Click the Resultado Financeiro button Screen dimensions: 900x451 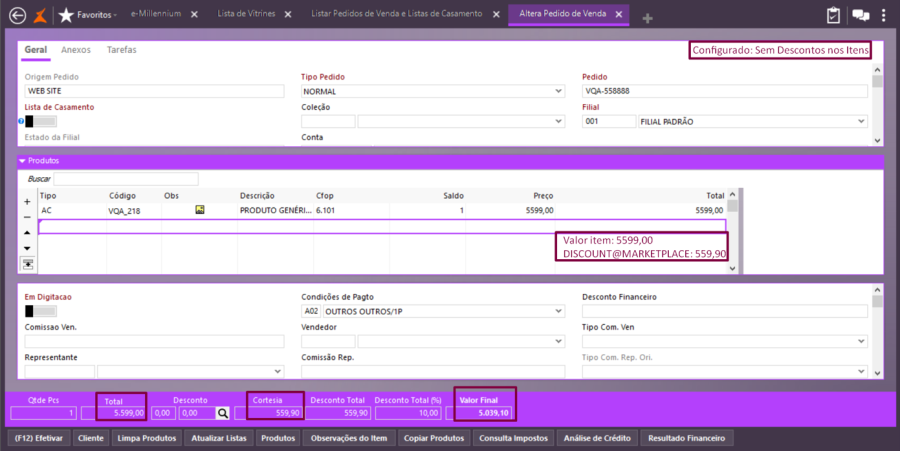(x=686, y=438)
